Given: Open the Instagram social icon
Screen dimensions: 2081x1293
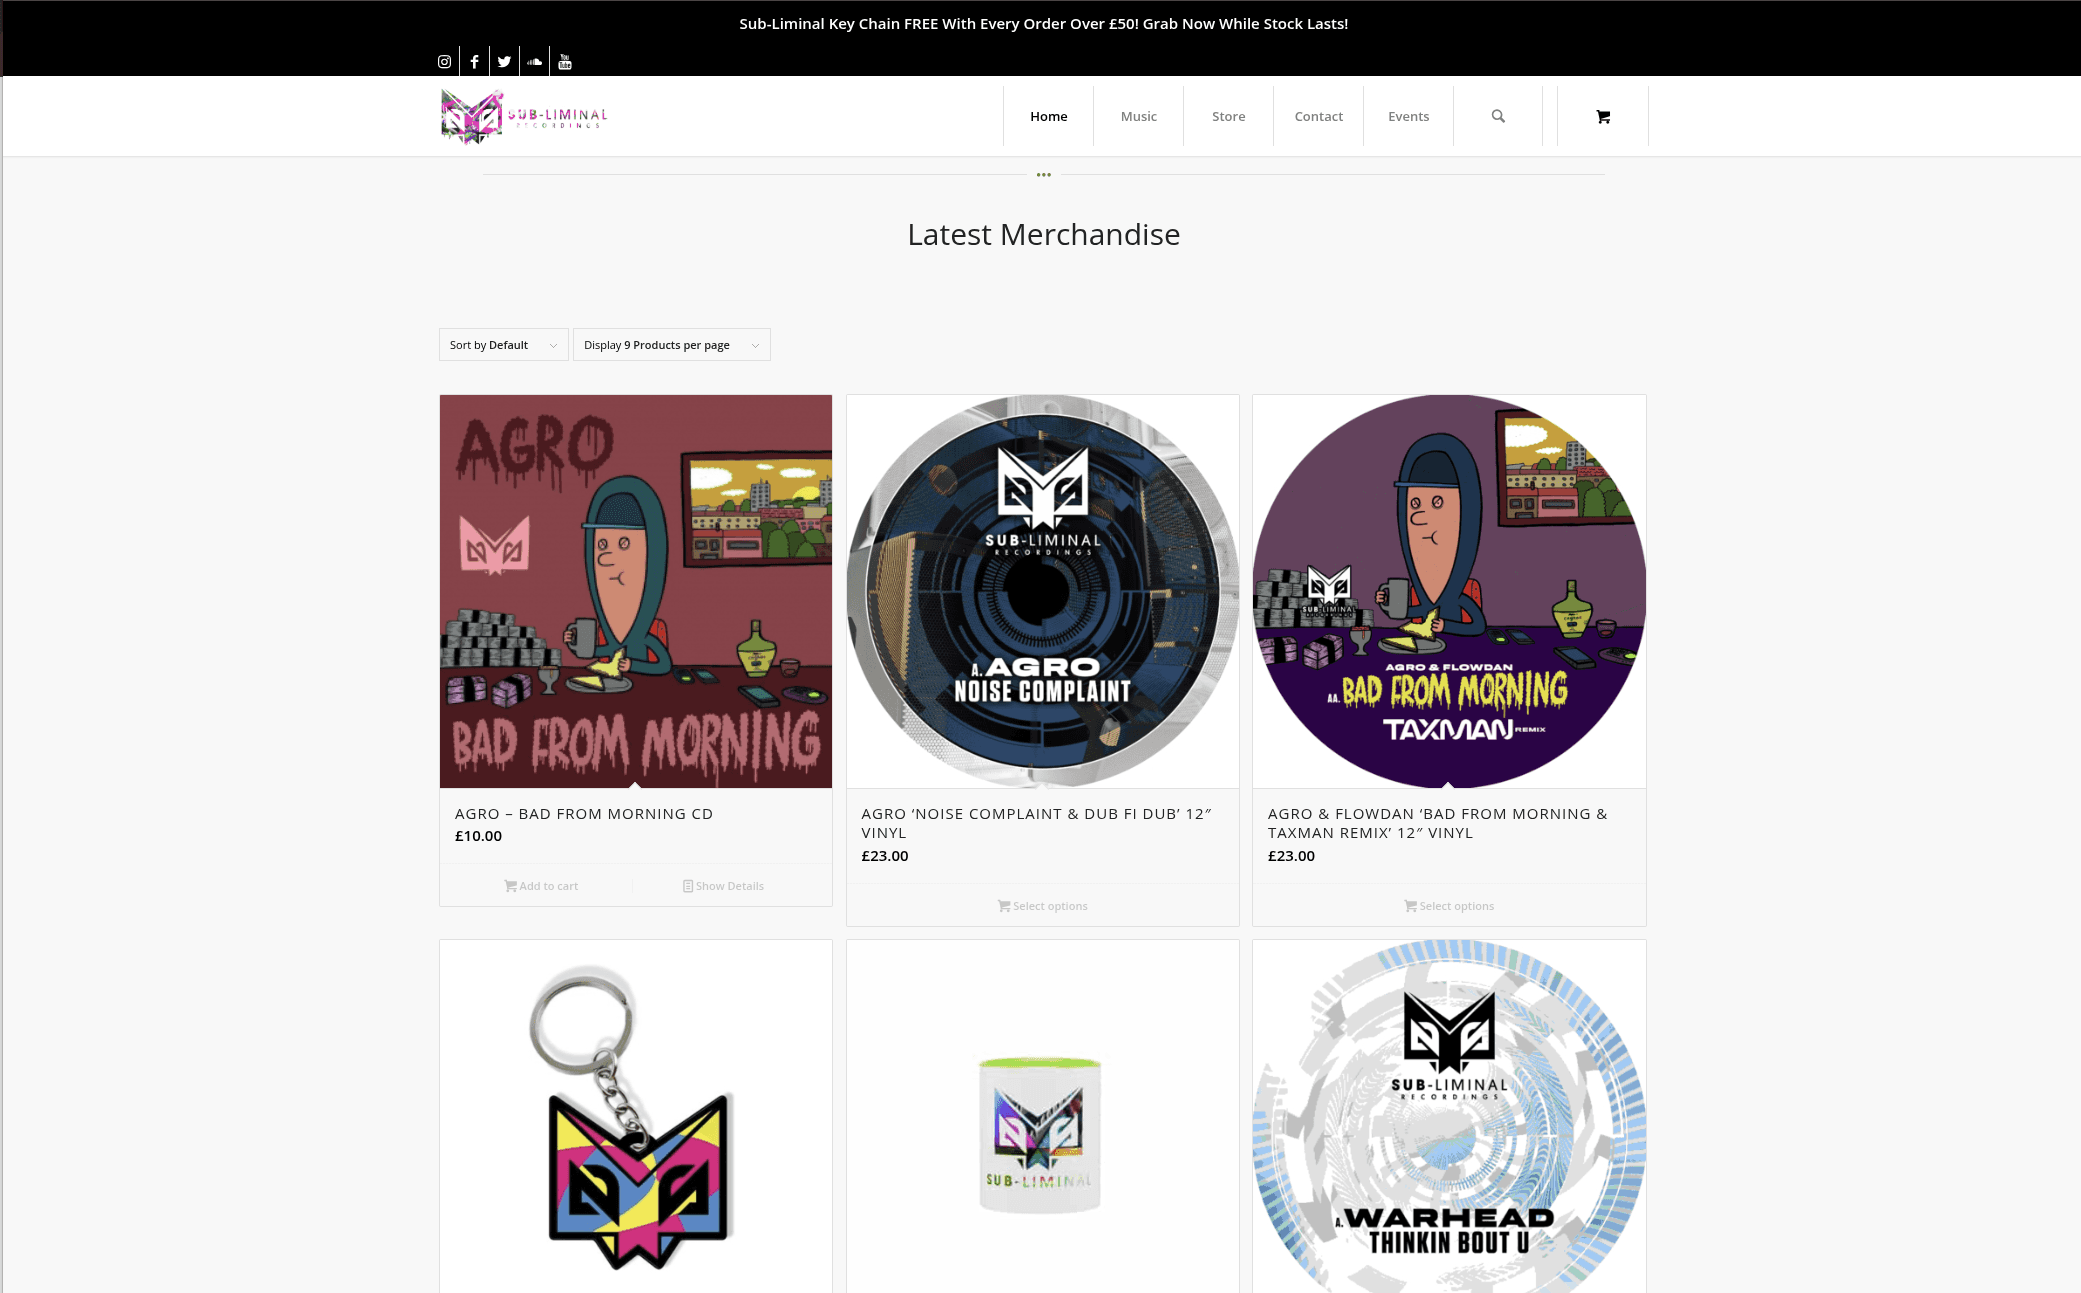Looking at the screenshot, I should [x=444, y=62].
